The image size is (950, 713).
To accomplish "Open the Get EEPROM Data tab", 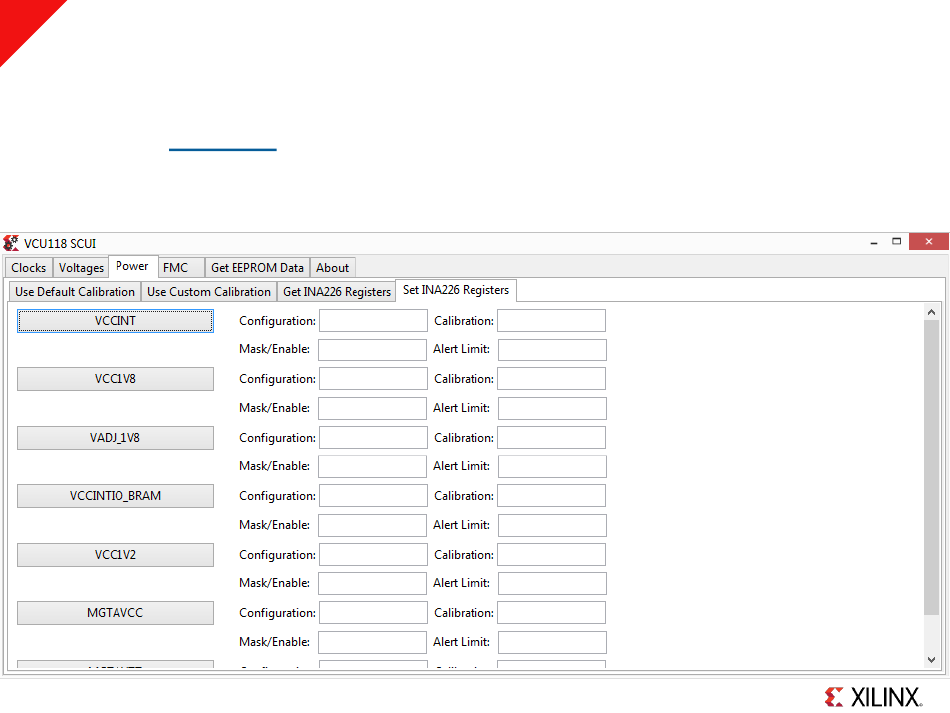I will [x=257, y=268].
